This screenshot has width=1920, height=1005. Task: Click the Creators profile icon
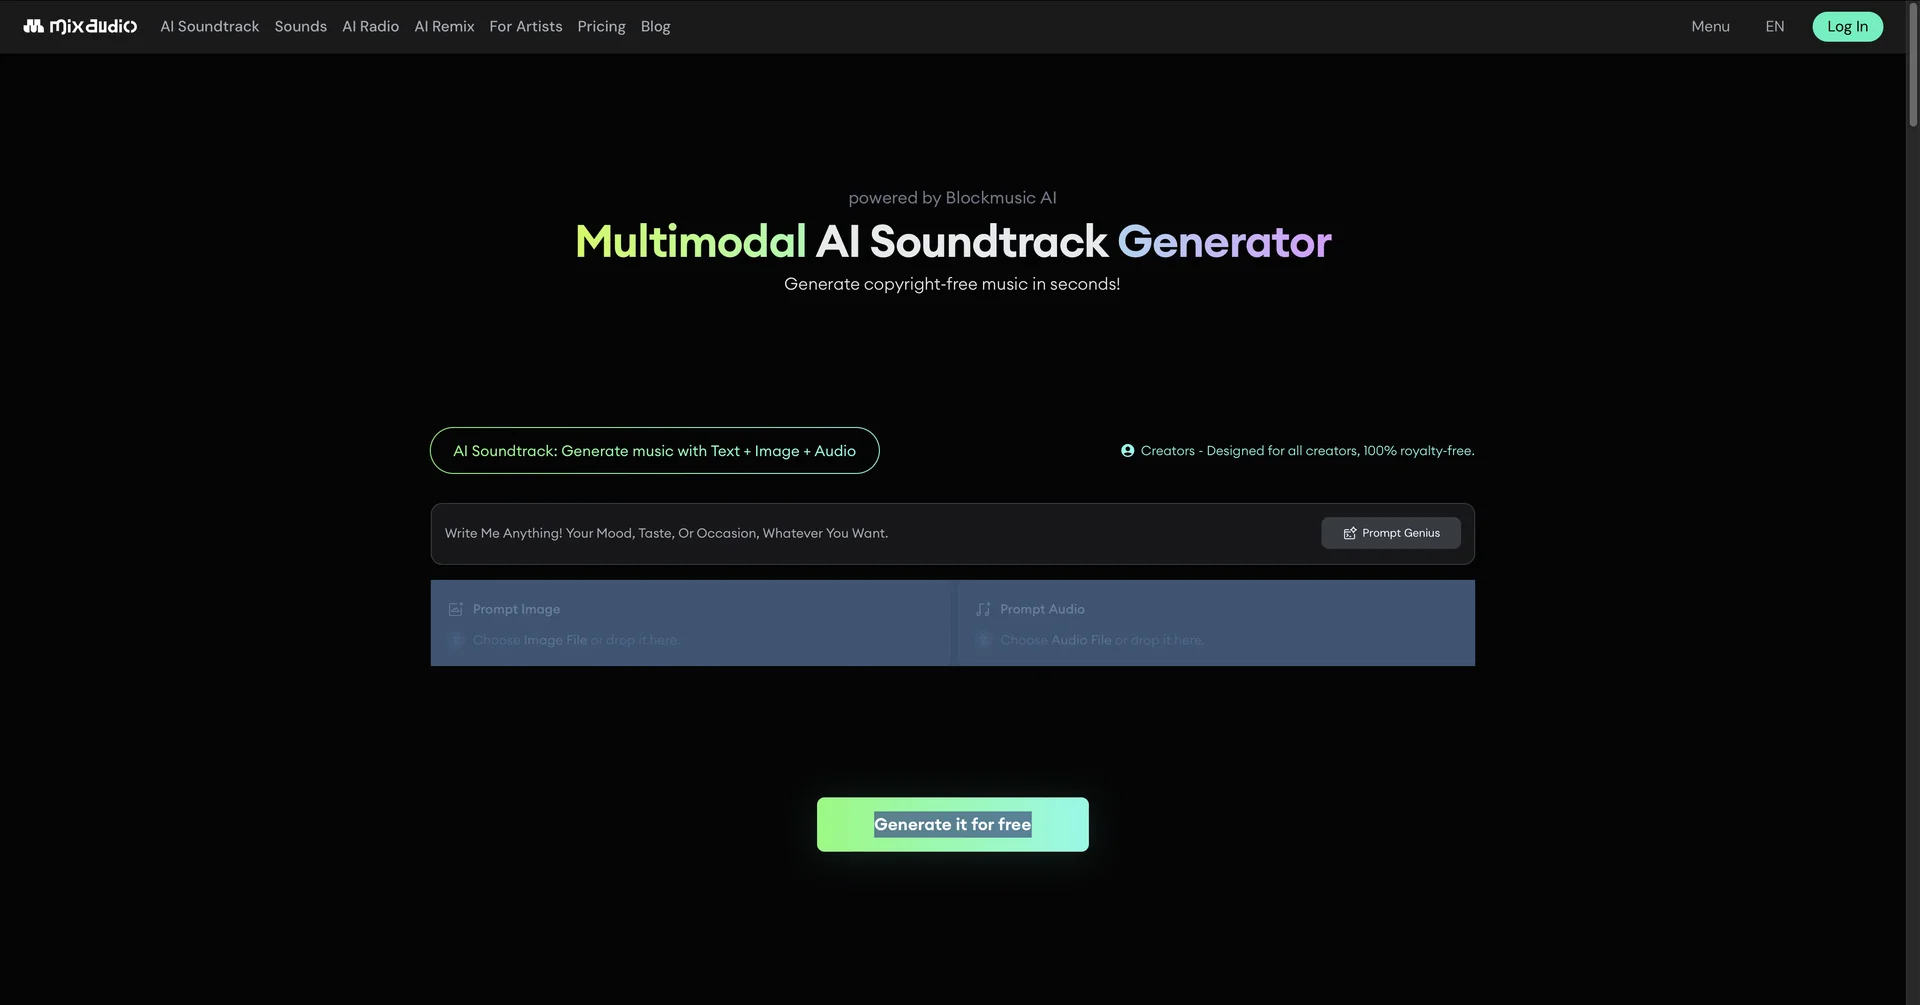click(x=1127, y=451)
